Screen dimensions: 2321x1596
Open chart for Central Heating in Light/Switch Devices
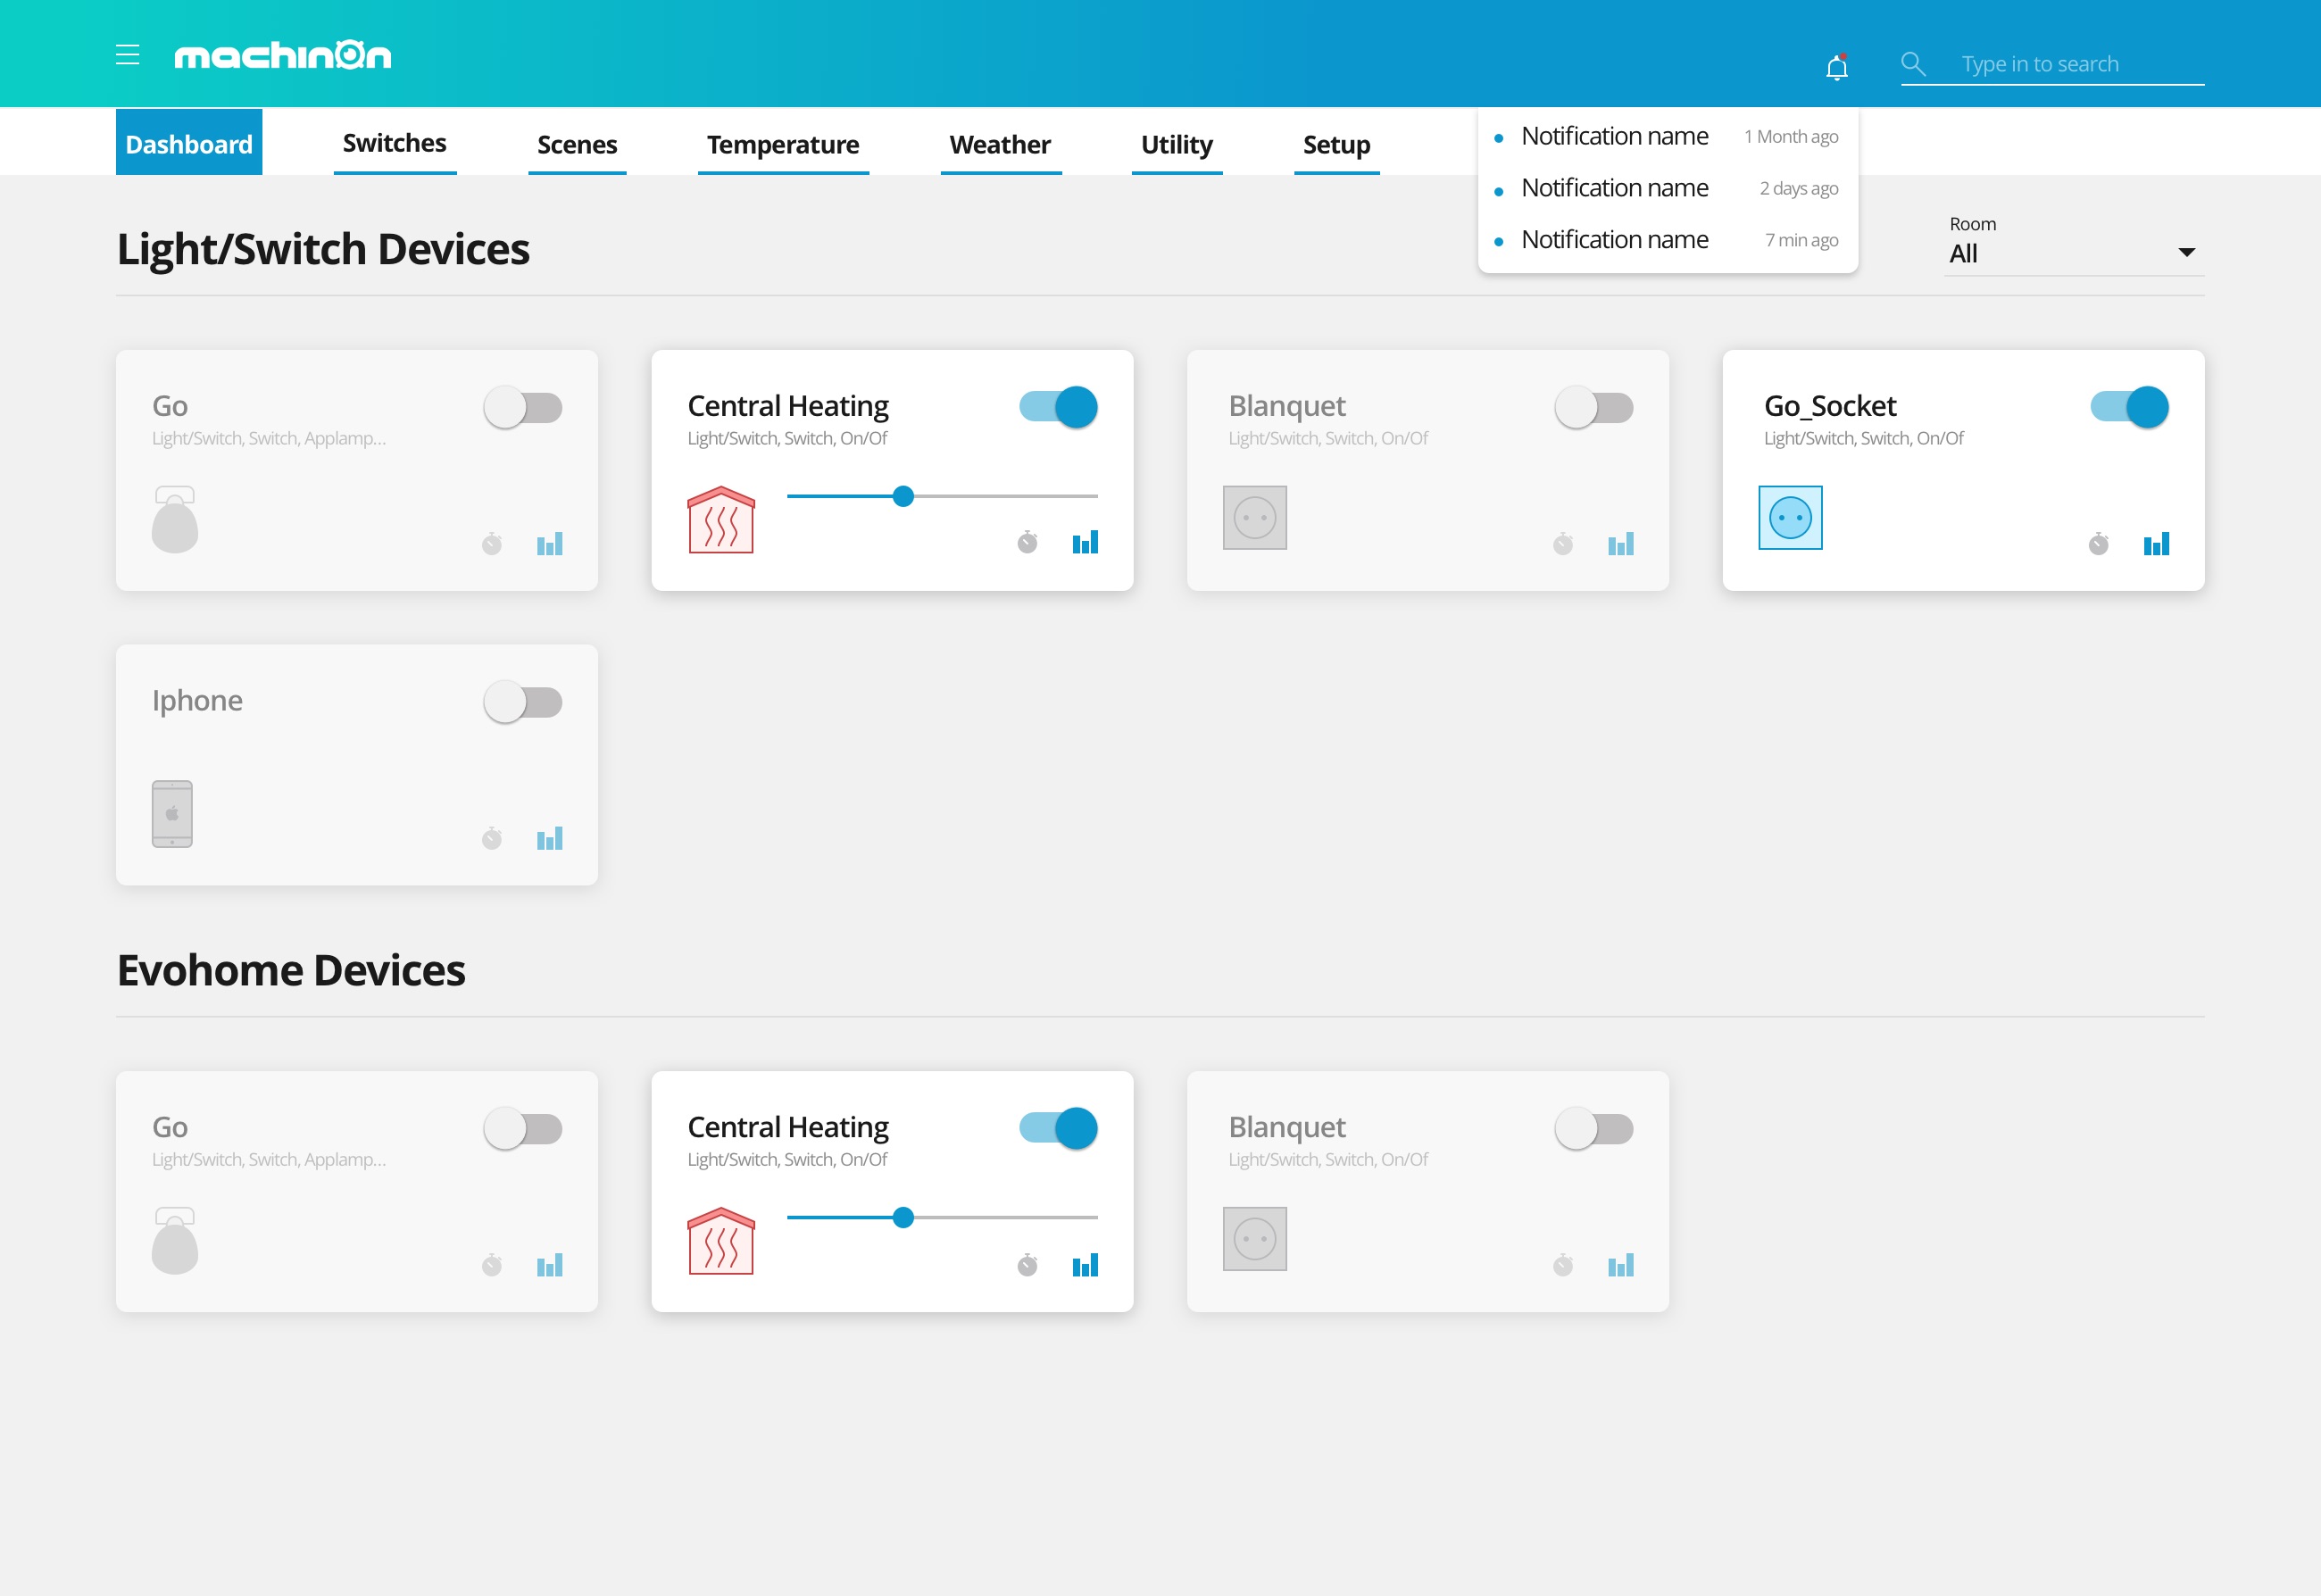pyautogui.click(x=1086, y=542)
